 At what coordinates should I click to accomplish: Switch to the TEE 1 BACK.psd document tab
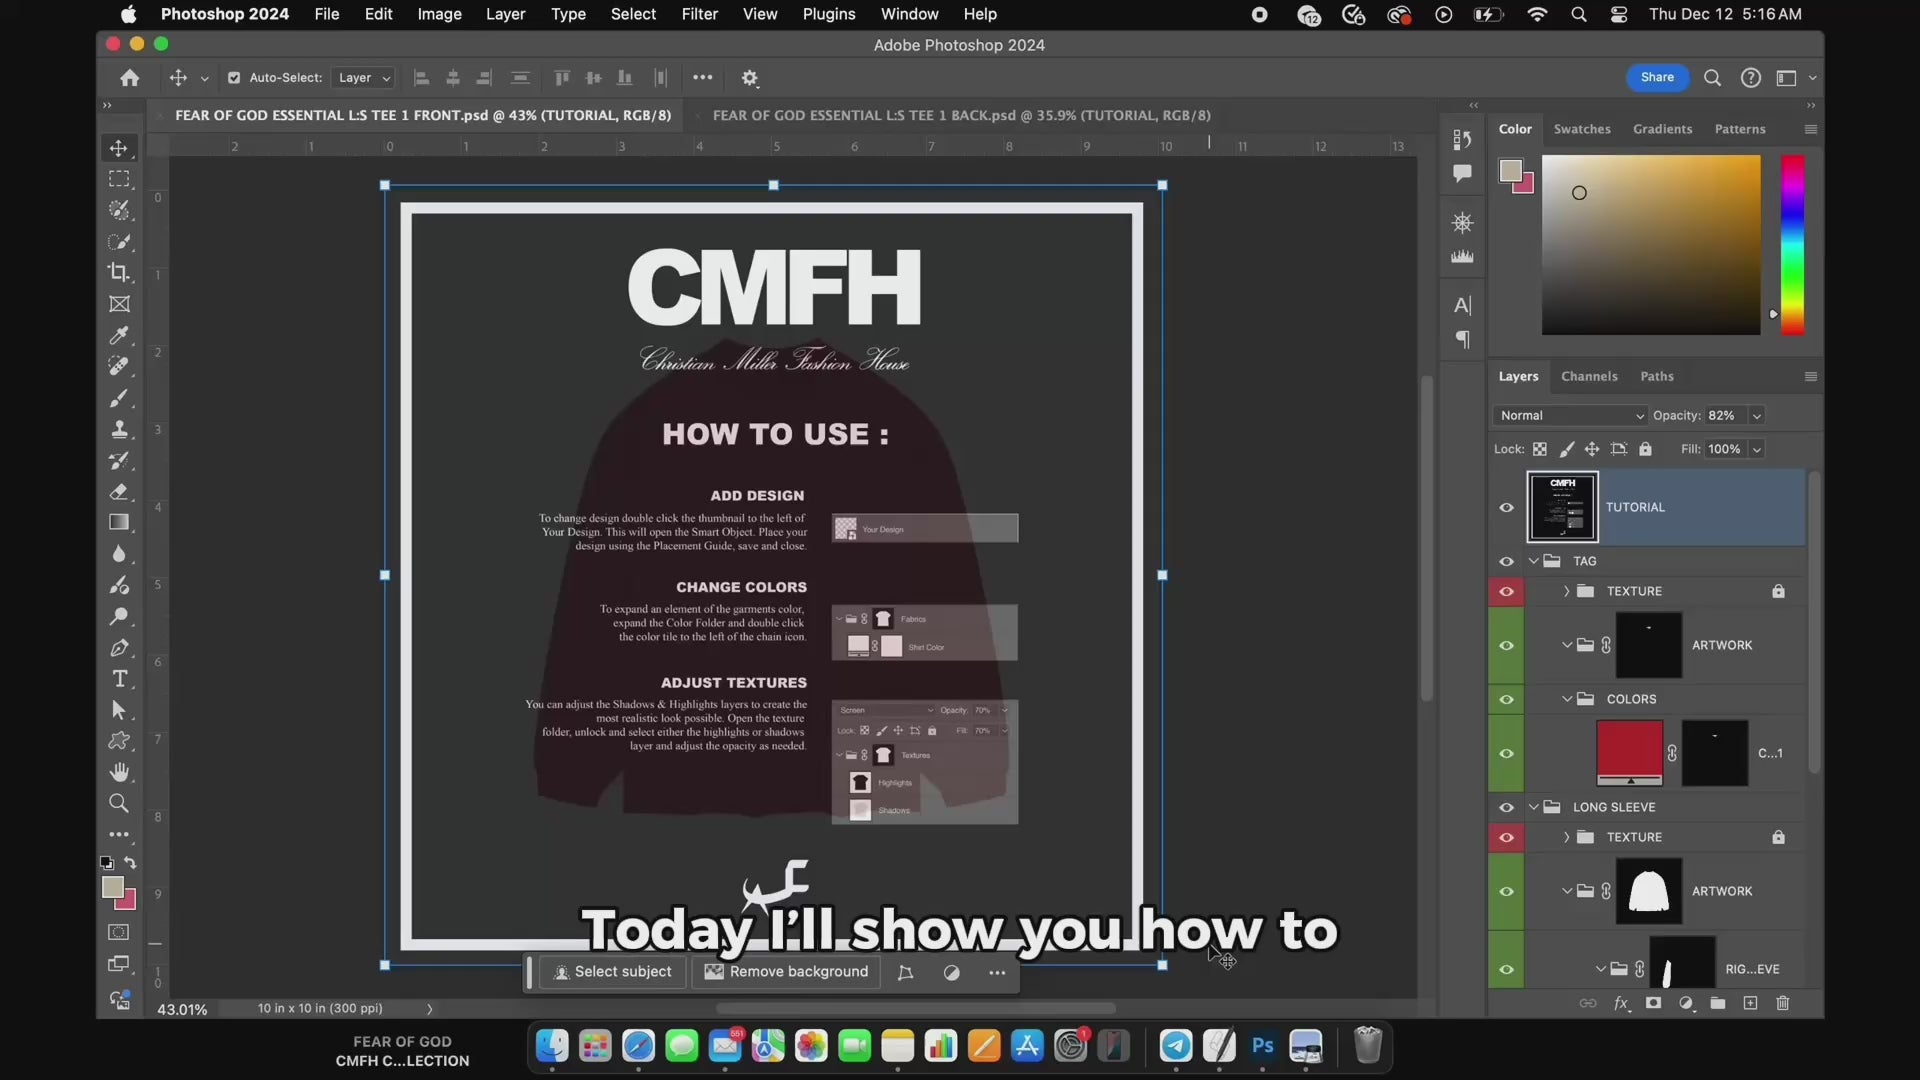point(961,116)
